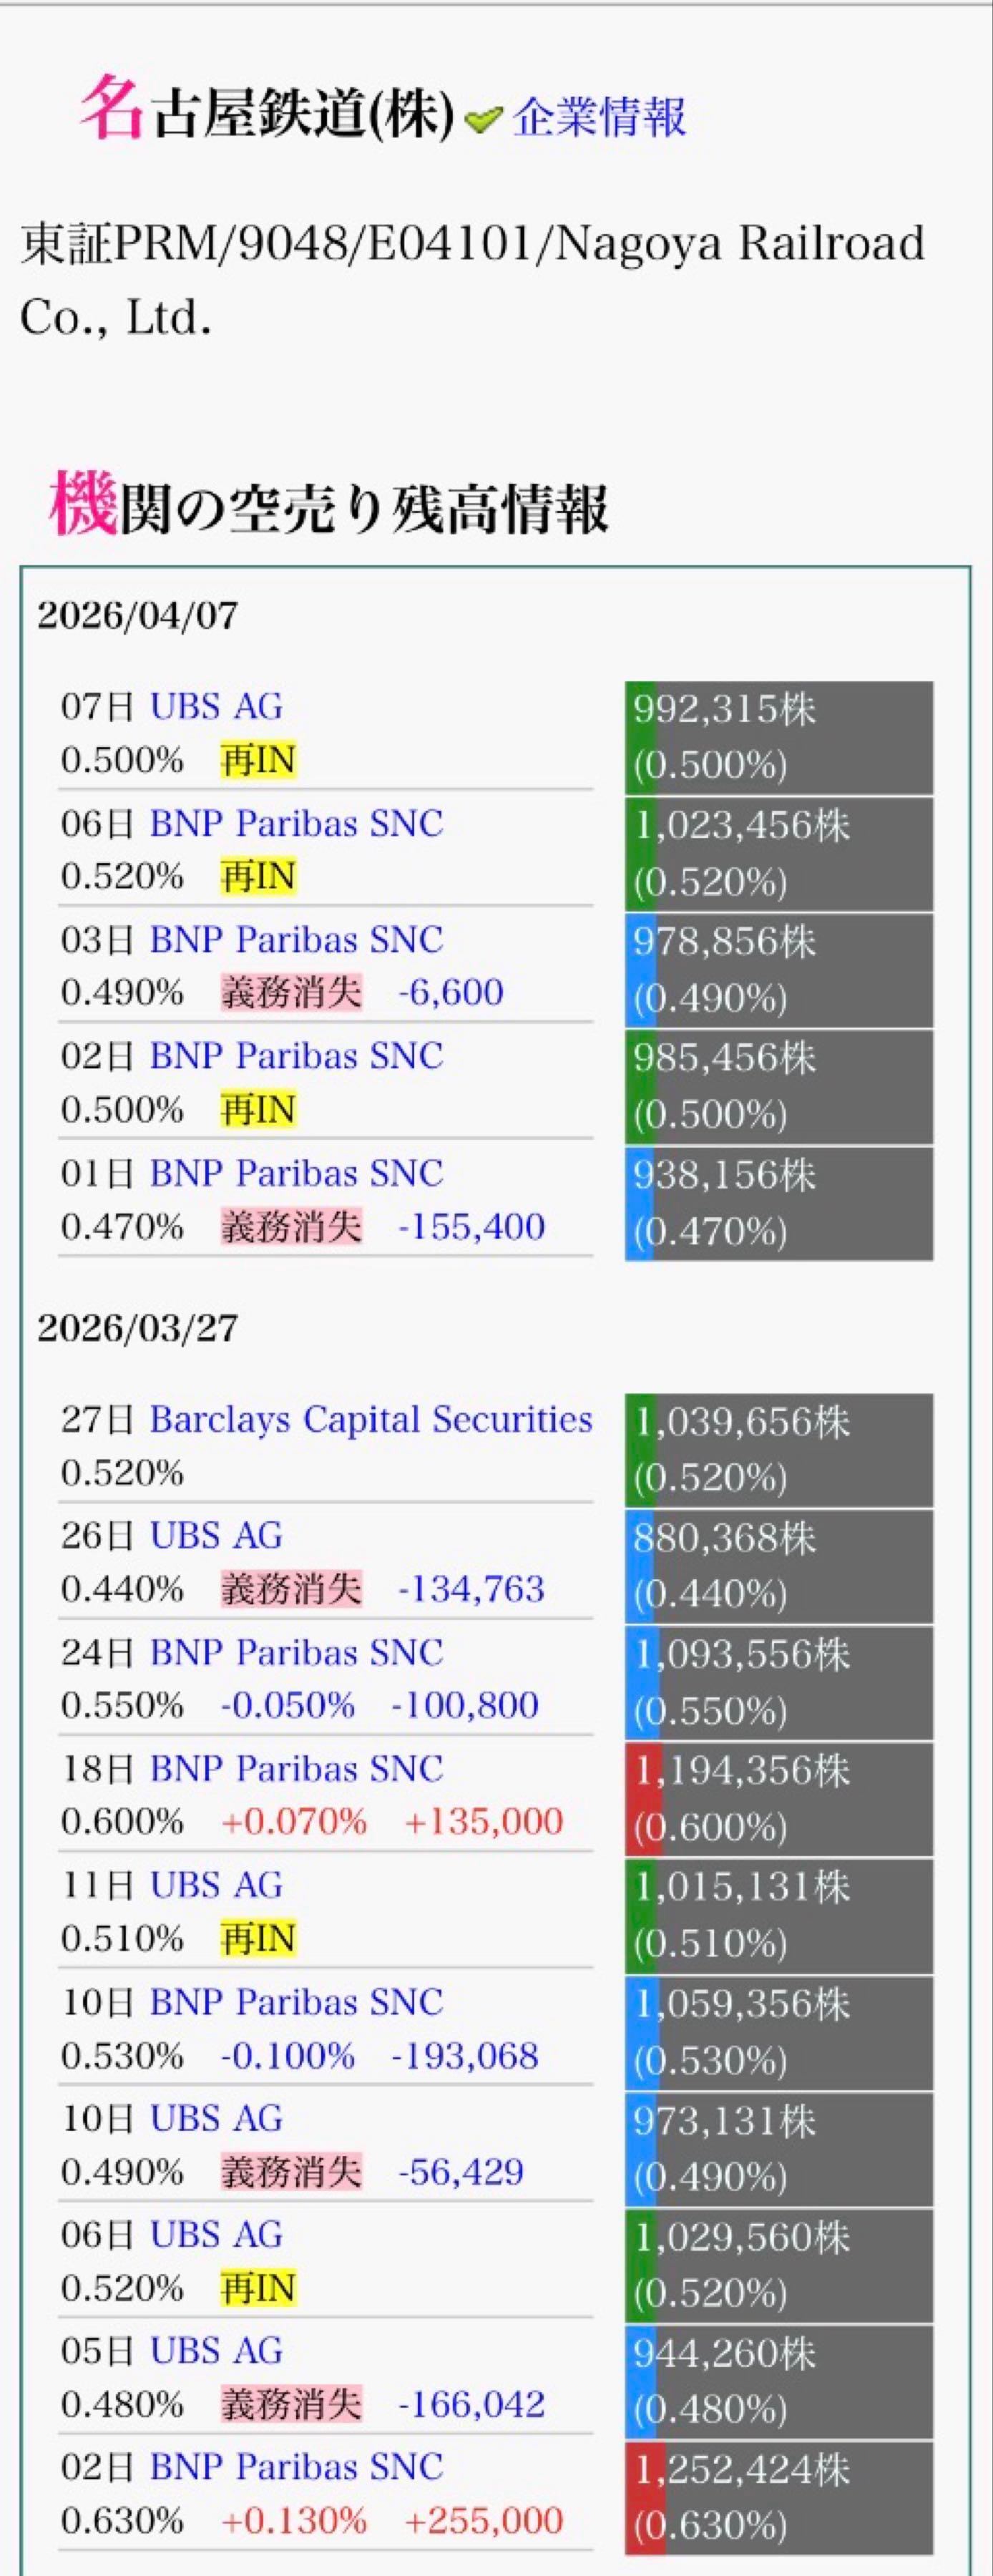Screen dimensions: 993x2576
Task: Click 義務消失 label next to -134,763
Action: click(x=291, y=1589)
